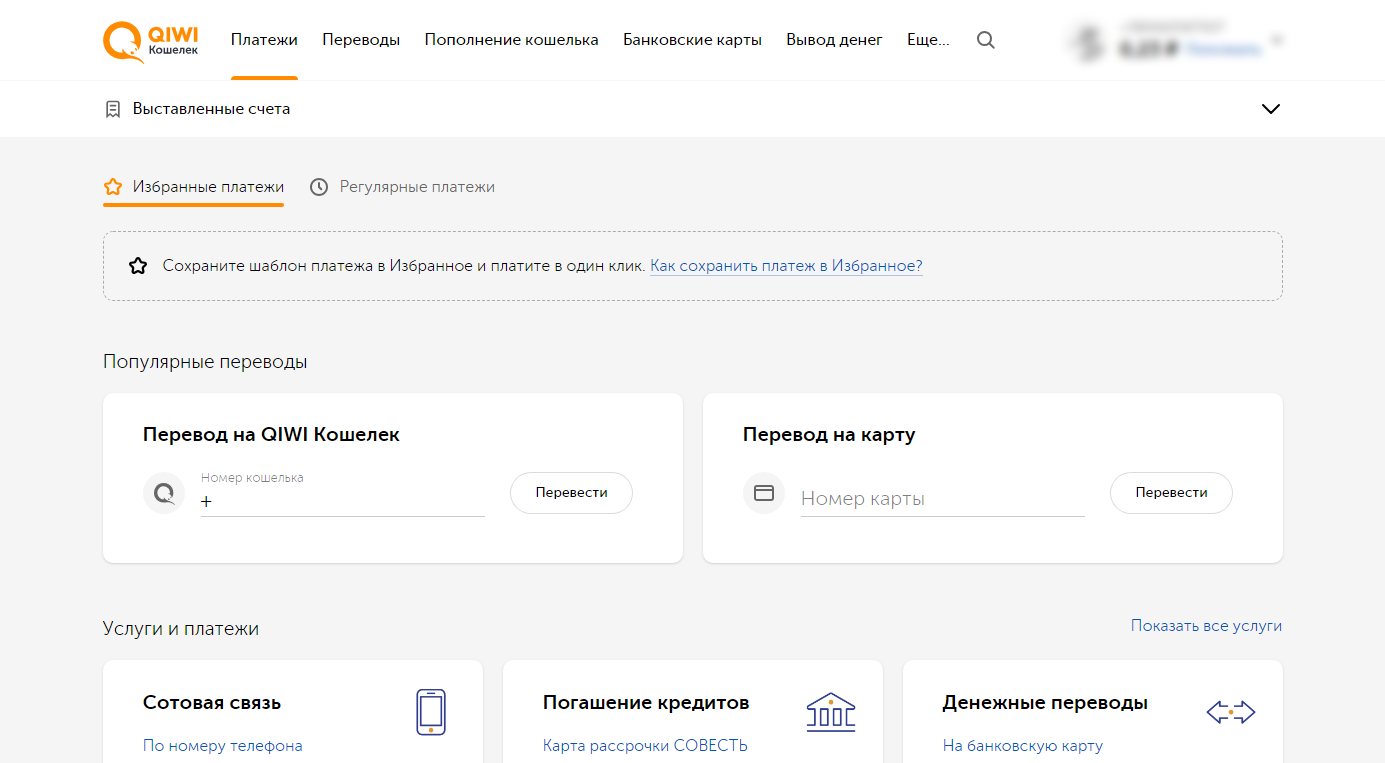
Task: Select the Избранные платежи tab
Action: tap(208, 186)
